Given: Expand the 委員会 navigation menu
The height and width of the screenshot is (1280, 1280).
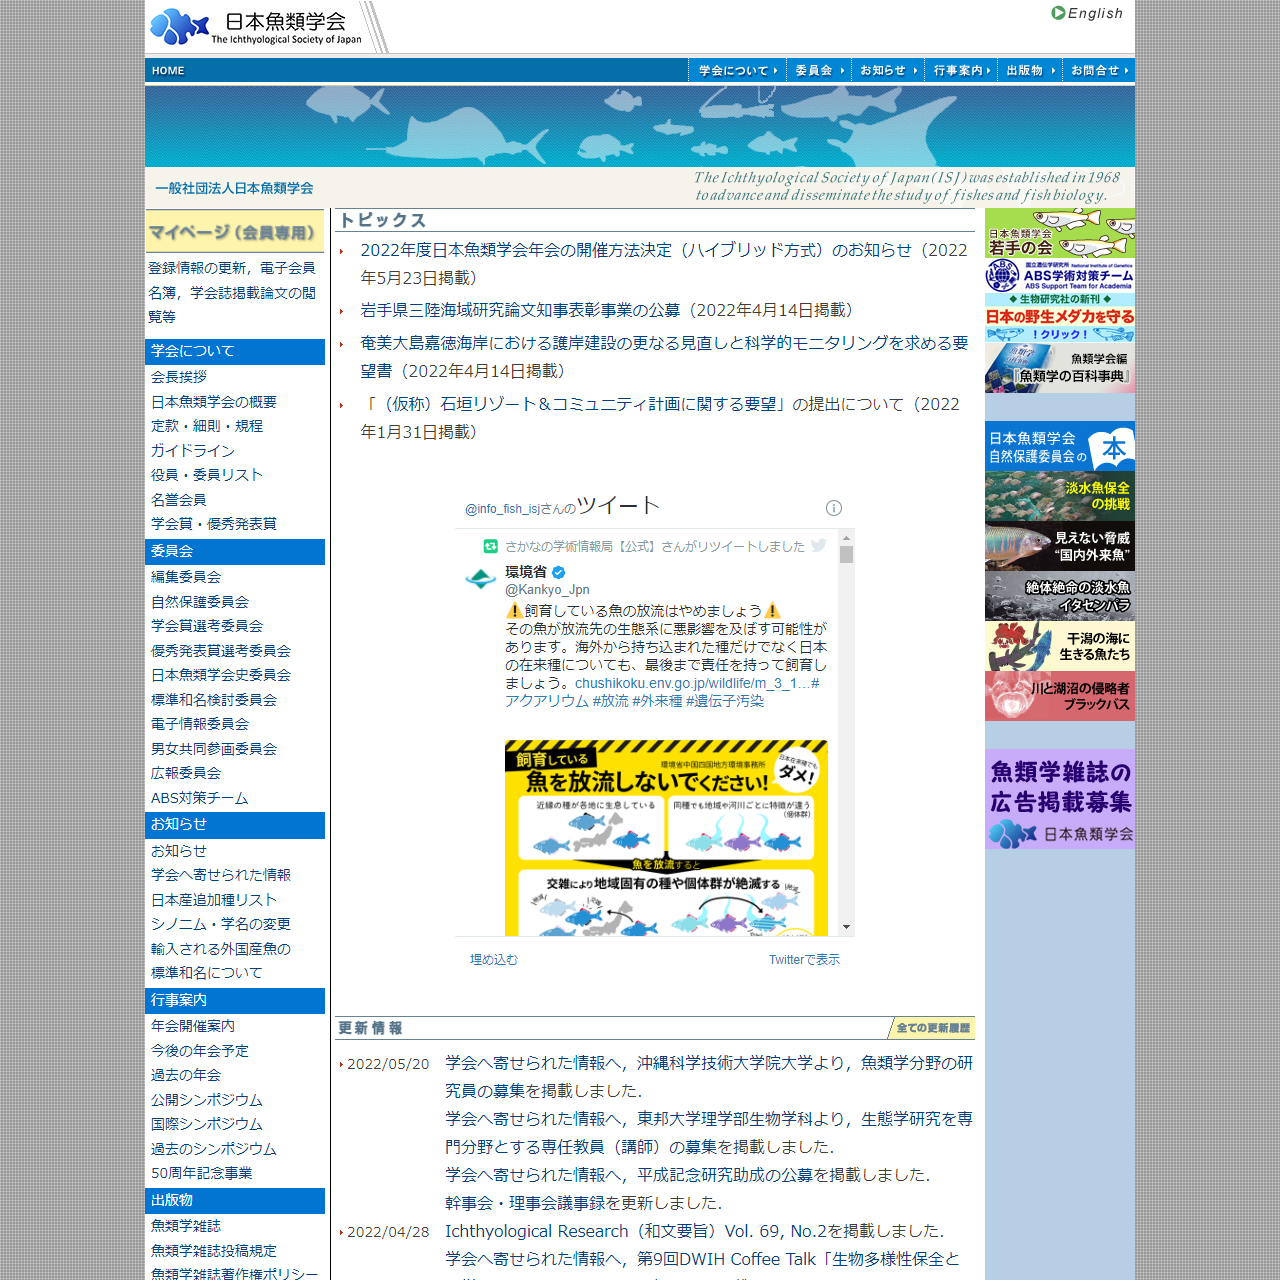Looking at the screenshot, I should 819,70.
